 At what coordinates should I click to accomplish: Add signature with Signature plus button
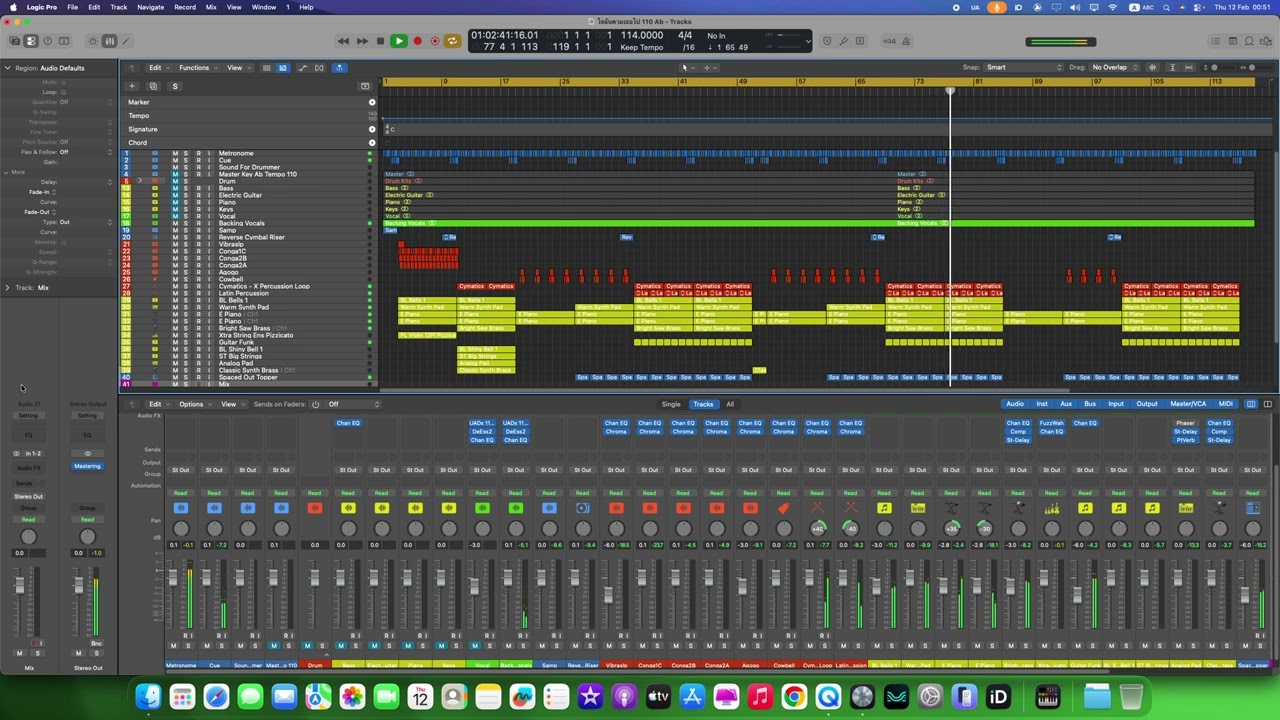point(372,129)
